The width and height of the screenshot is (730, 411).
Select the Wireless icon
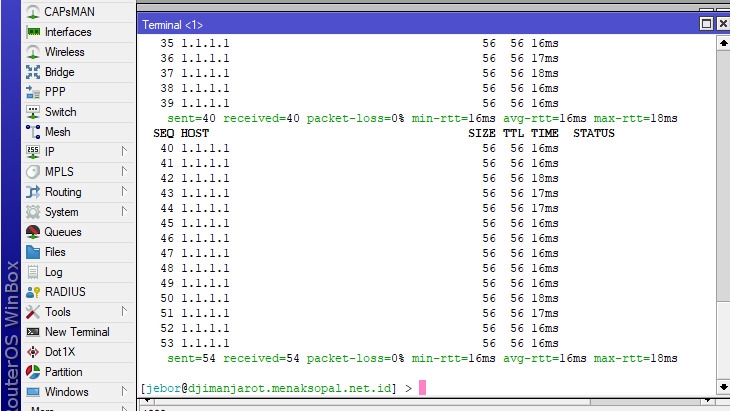click(x=33, y=52)
